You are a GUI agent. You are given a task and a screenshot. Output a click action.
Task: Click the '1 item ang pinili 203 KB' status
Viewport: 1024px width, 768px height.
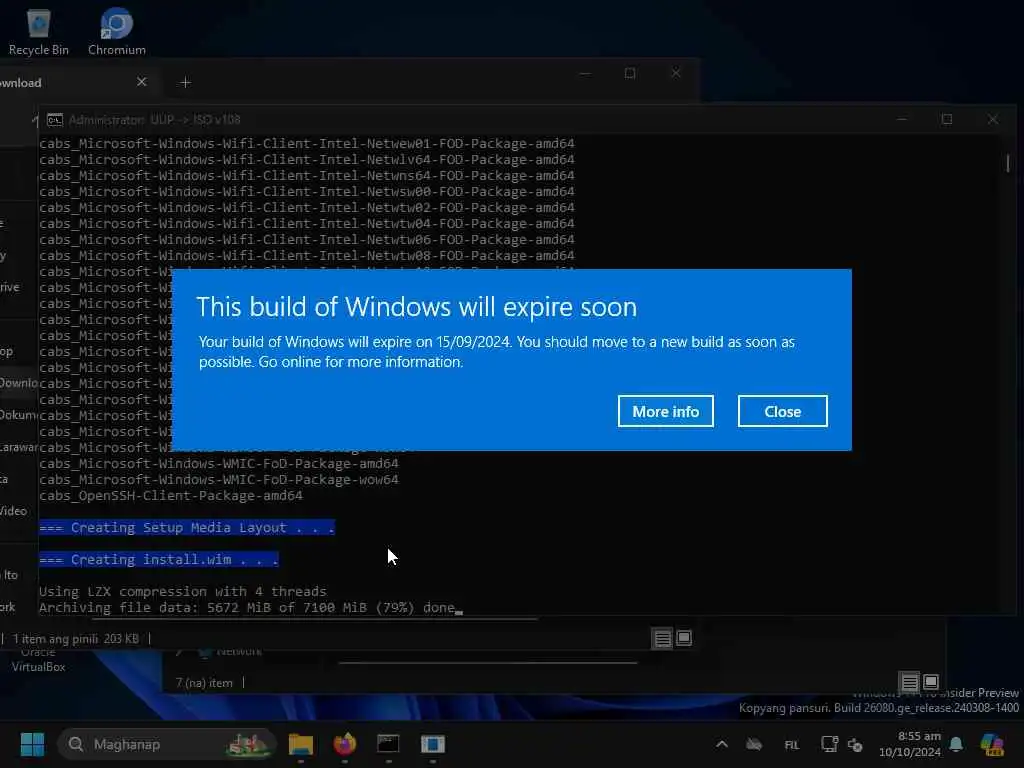tap(76, 639)
